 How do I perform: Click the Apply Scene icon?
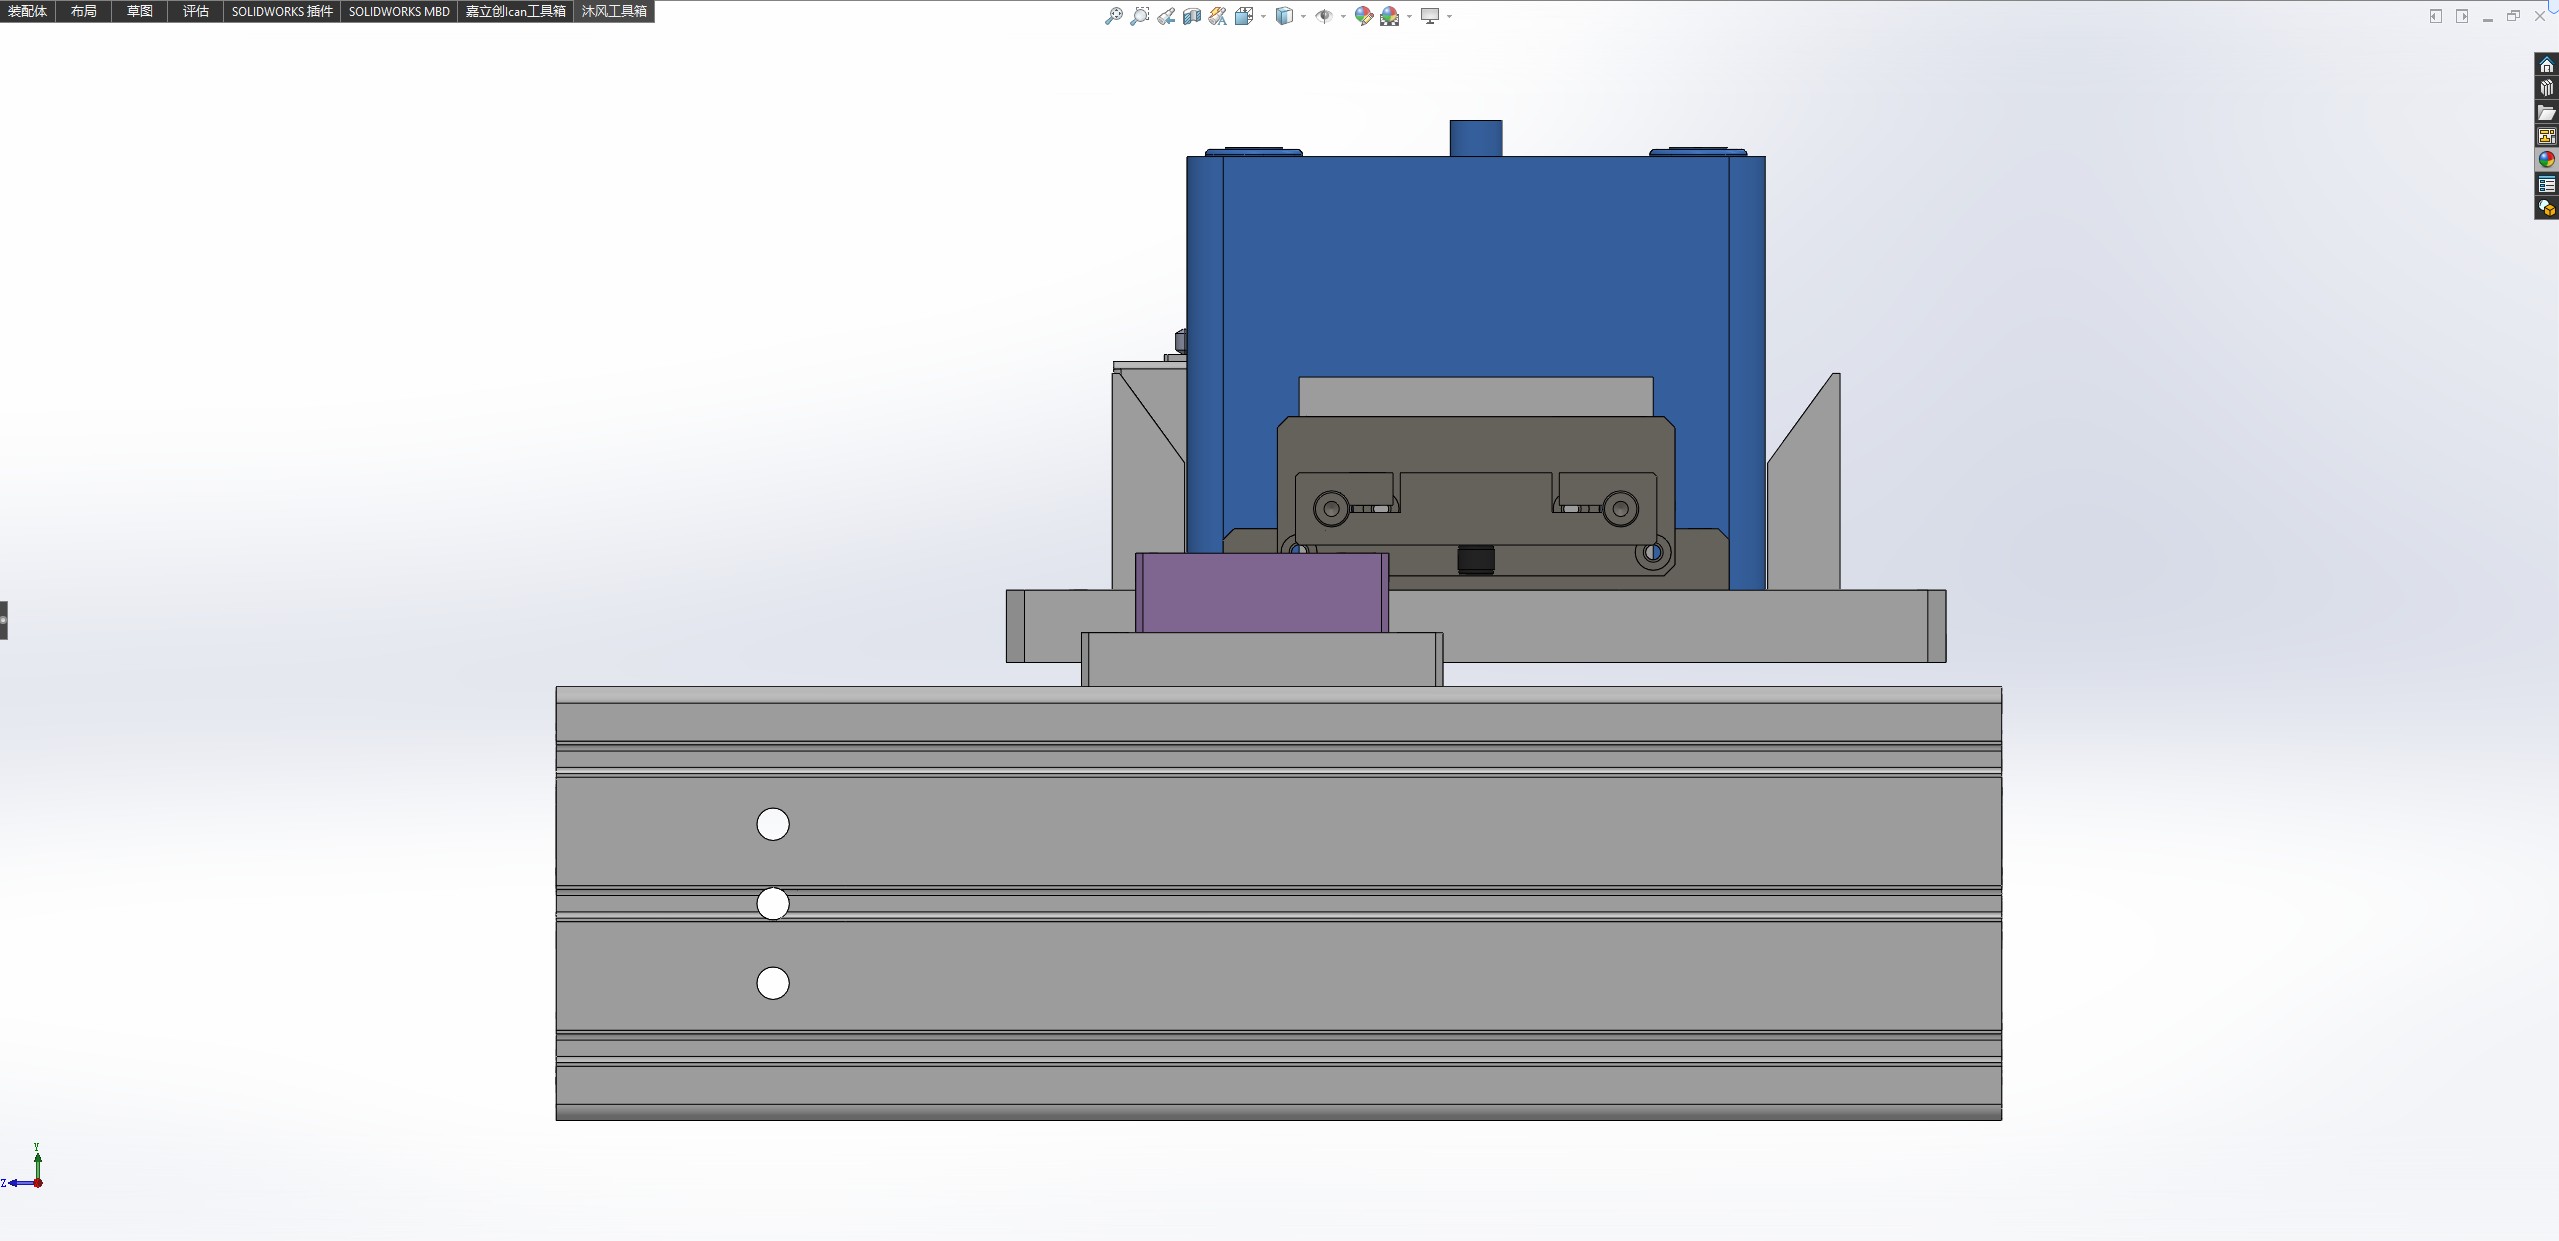[1389, 16]
